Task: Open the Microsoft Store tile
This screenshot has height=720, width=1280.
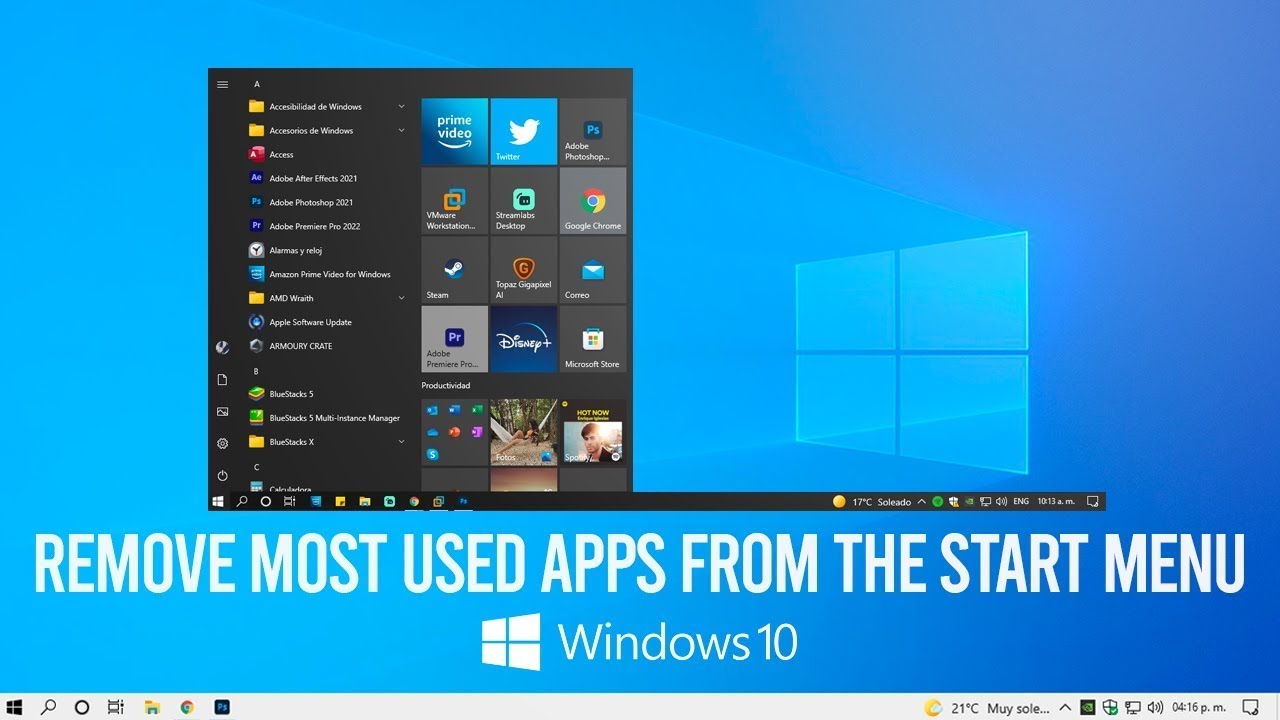Action: [x=593, y=339]
